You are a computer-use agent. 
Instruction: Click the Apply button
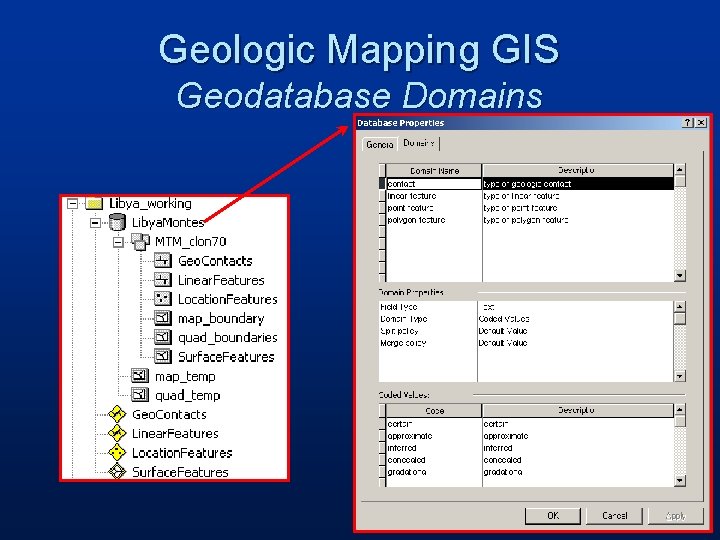tap(675, 516)
